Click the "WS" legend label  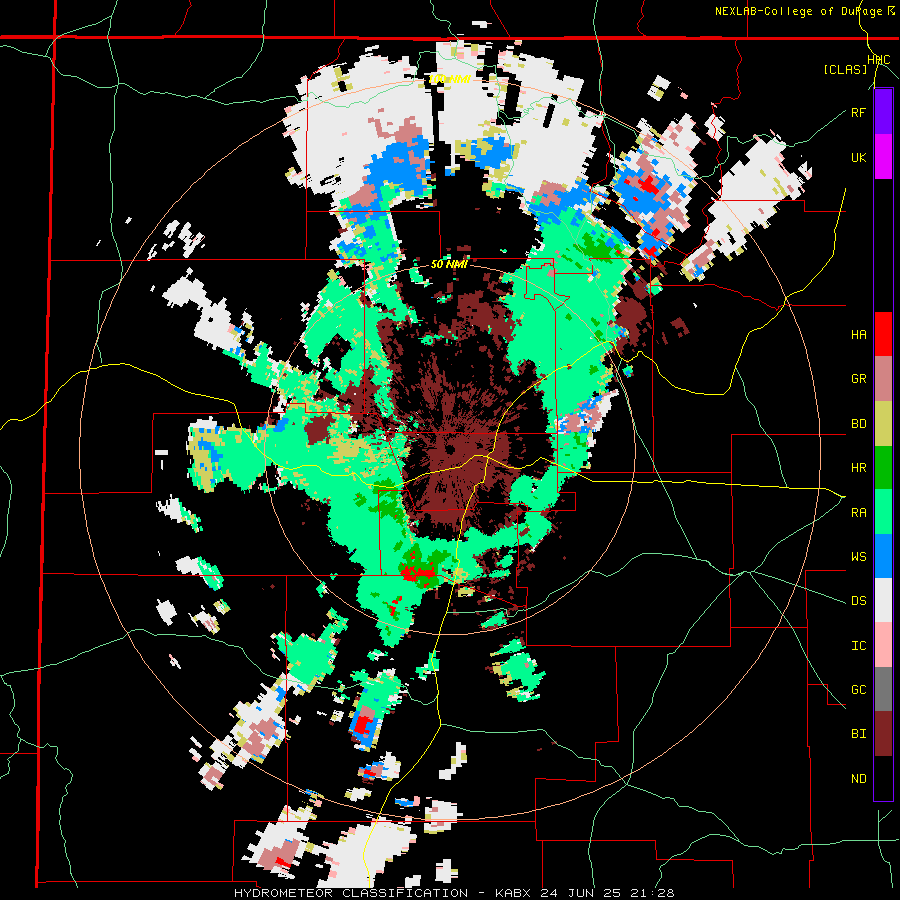(x=858, y=557)
